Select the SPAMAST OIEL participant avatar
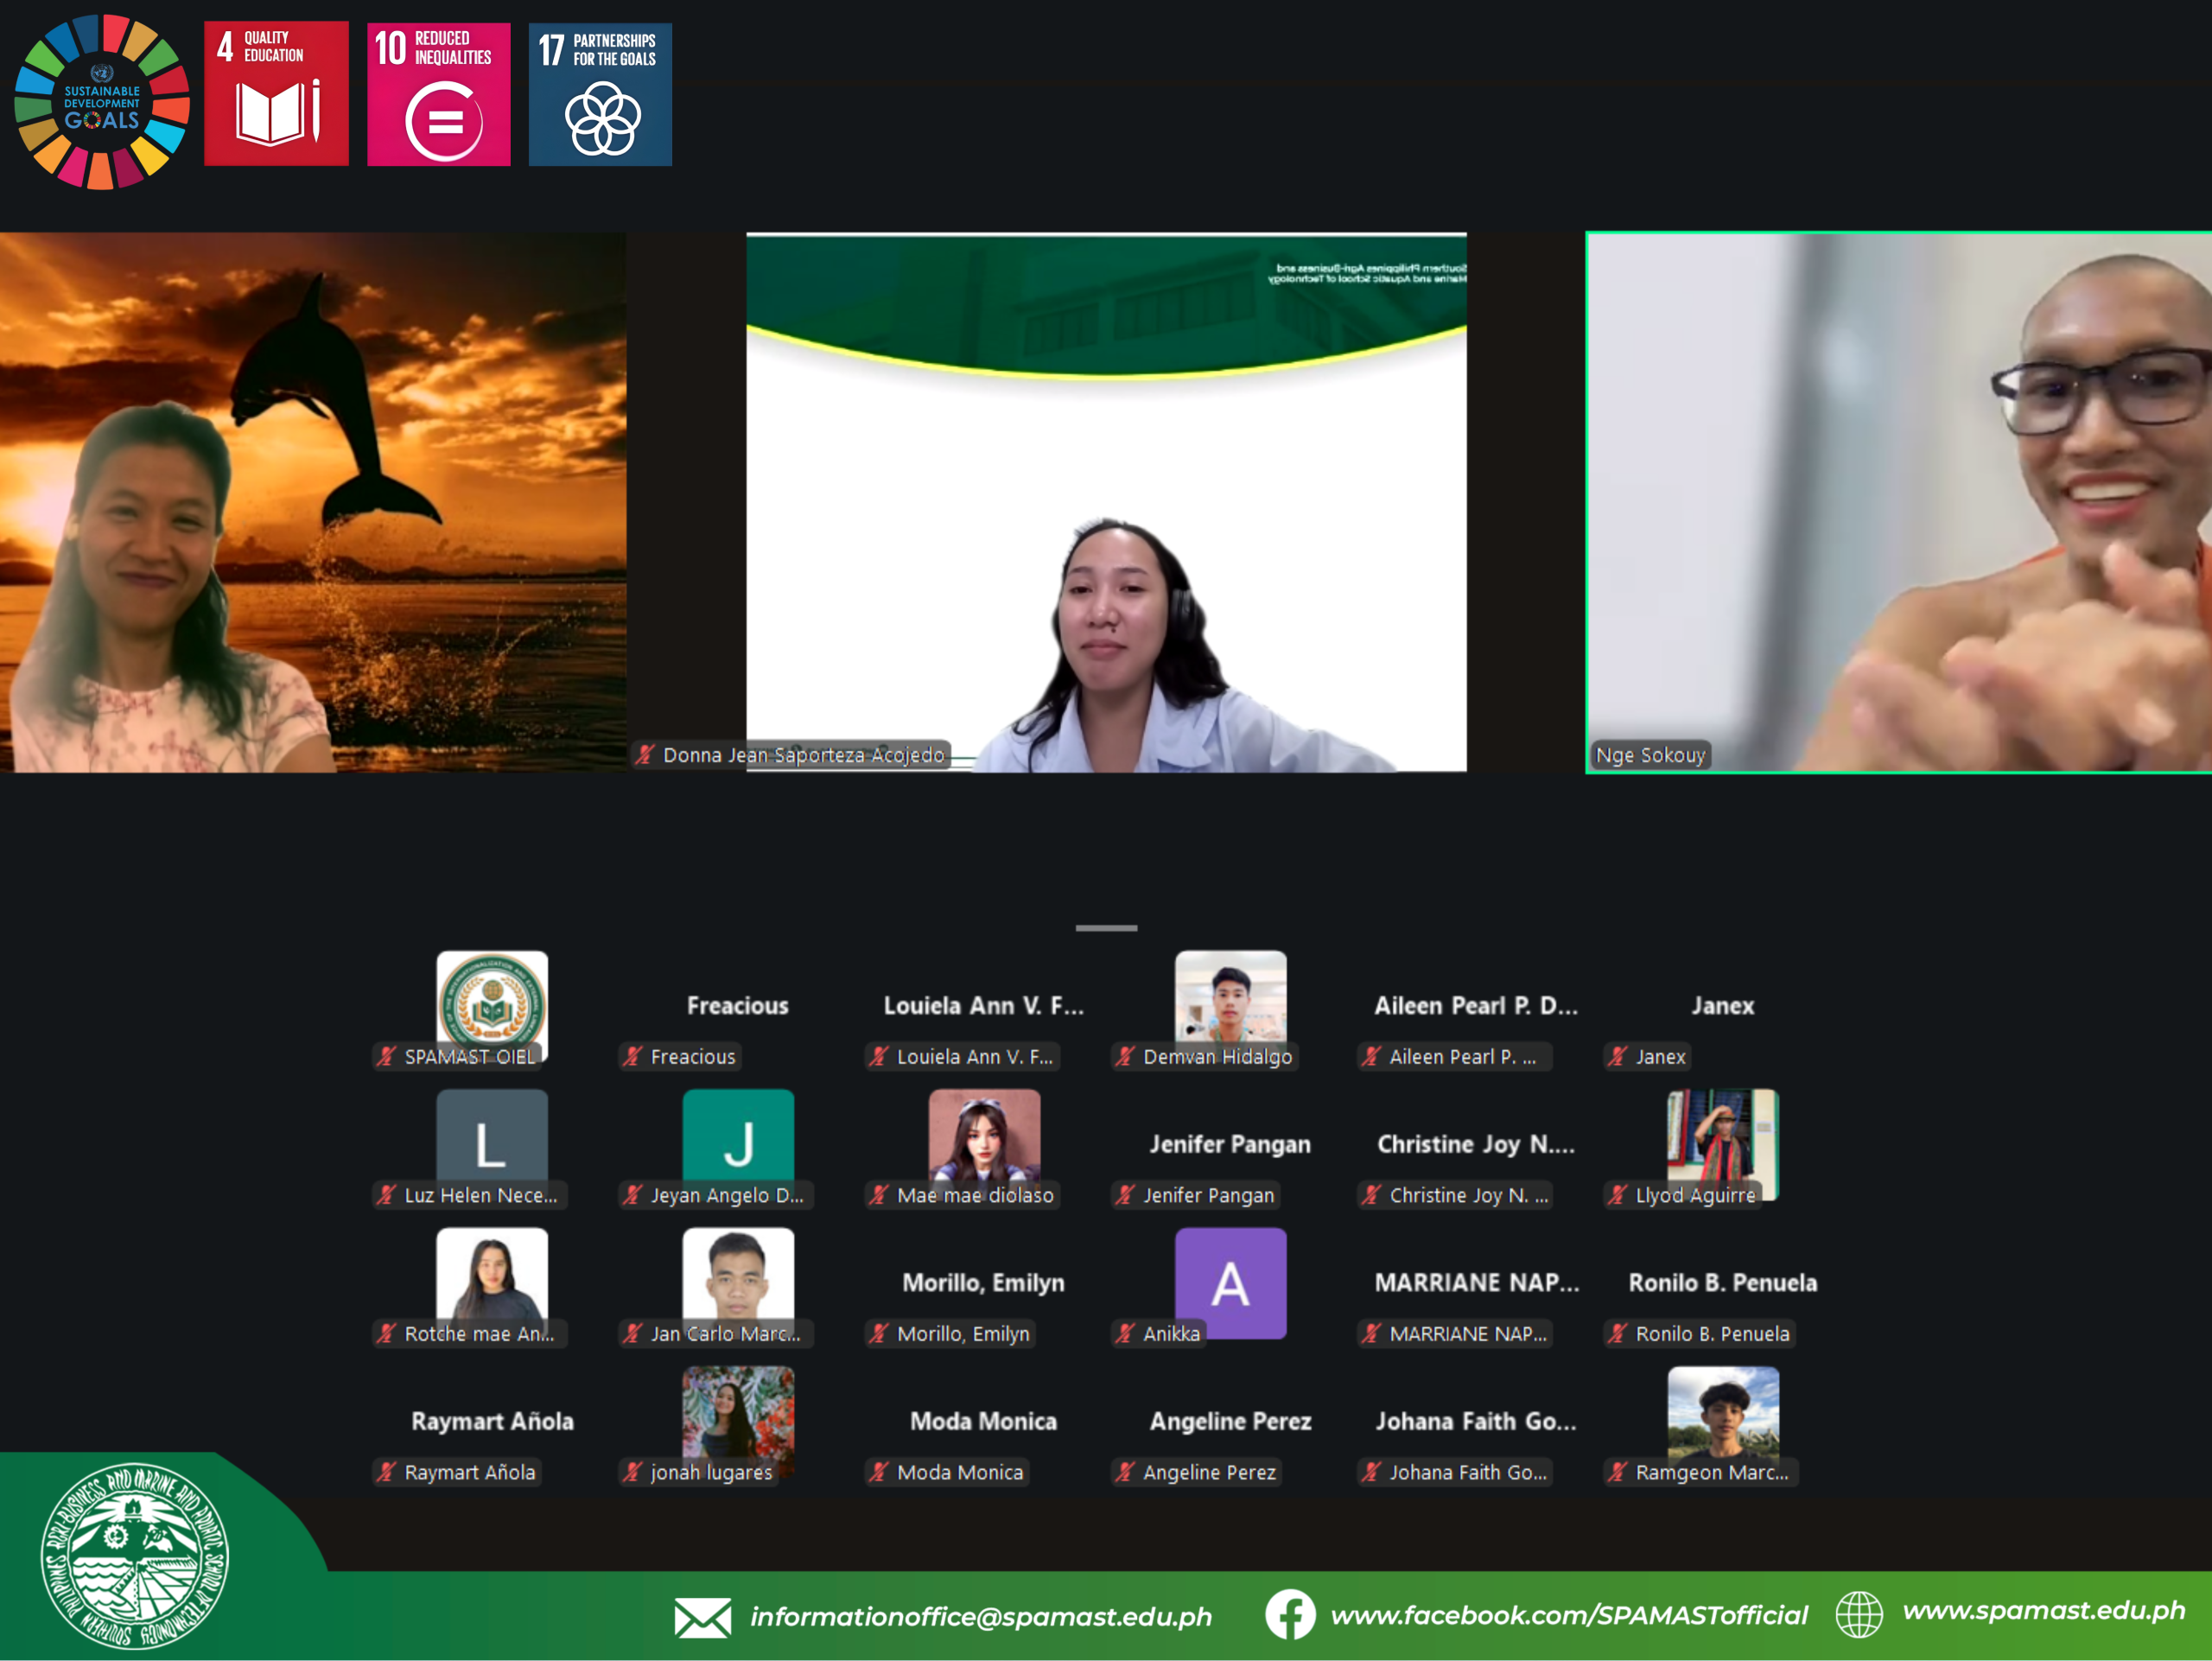The image size is (2212, 1661). [x=492, y=1000]
